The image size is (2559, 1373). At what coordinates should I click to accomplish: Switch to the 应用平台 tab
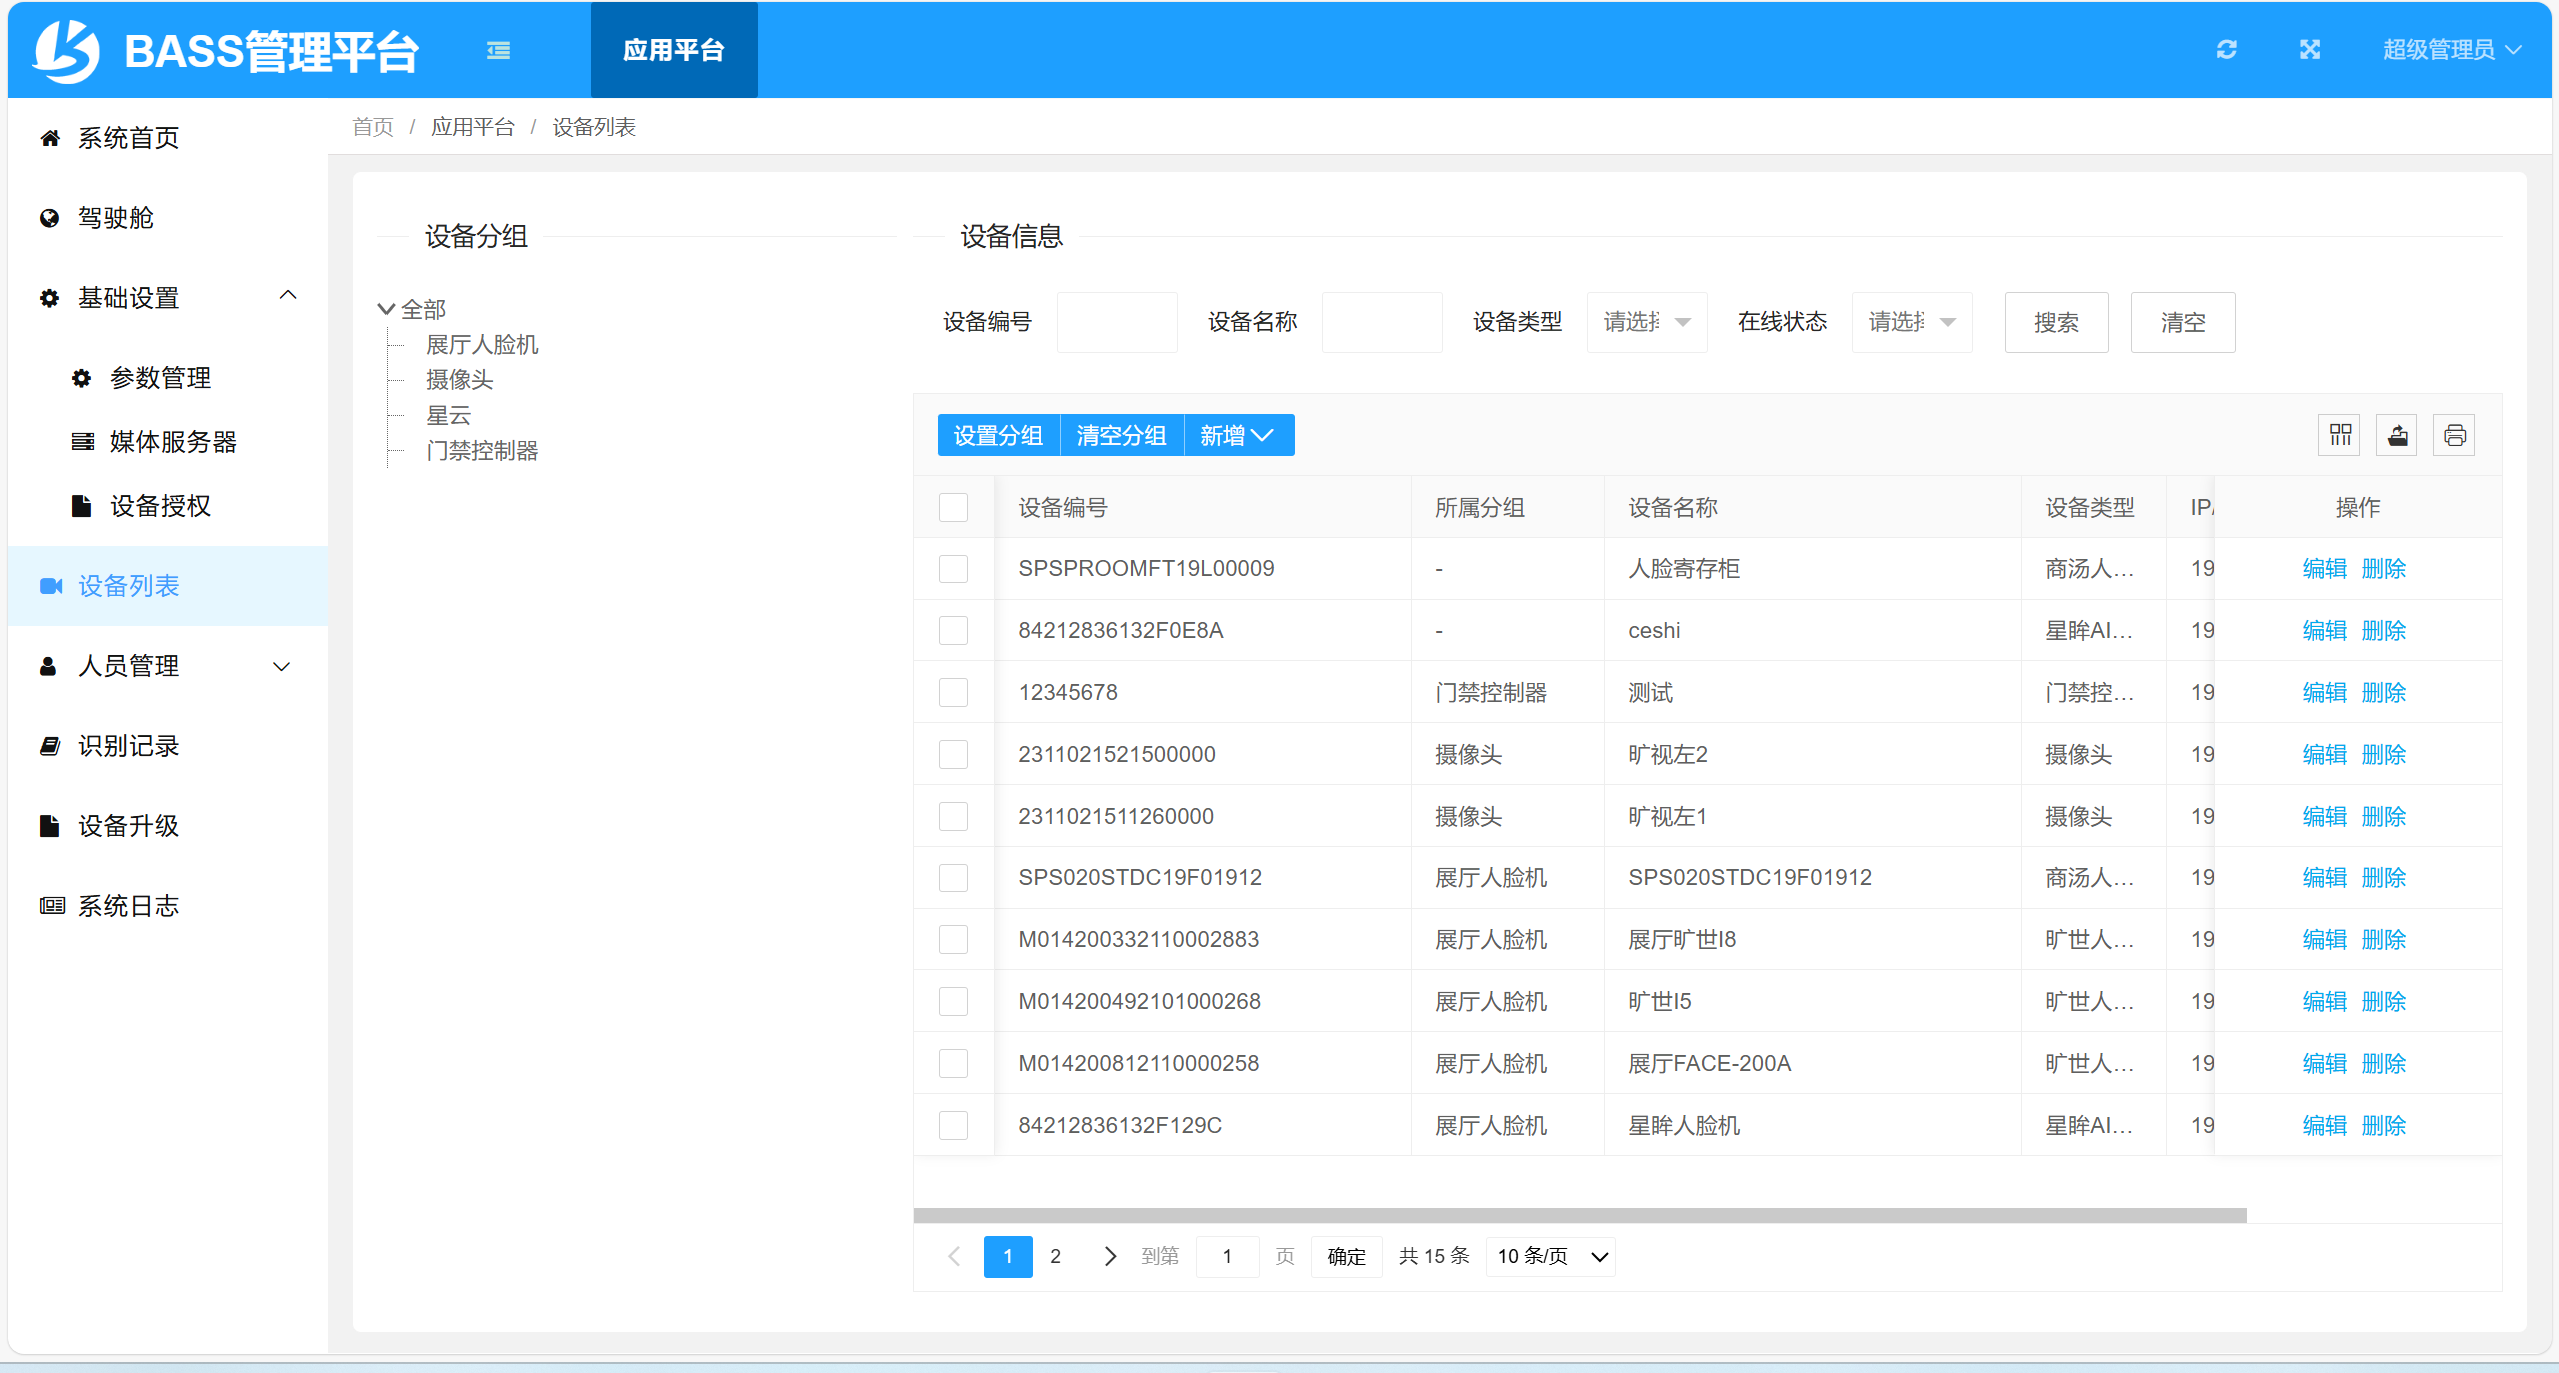[x=673, y=49]
